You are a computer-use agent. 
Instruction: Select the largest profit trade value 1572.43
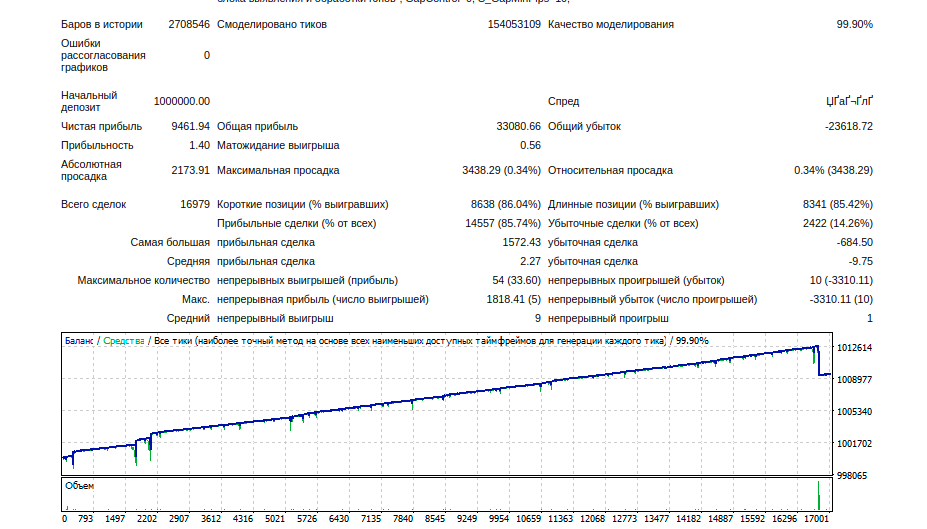521,242
